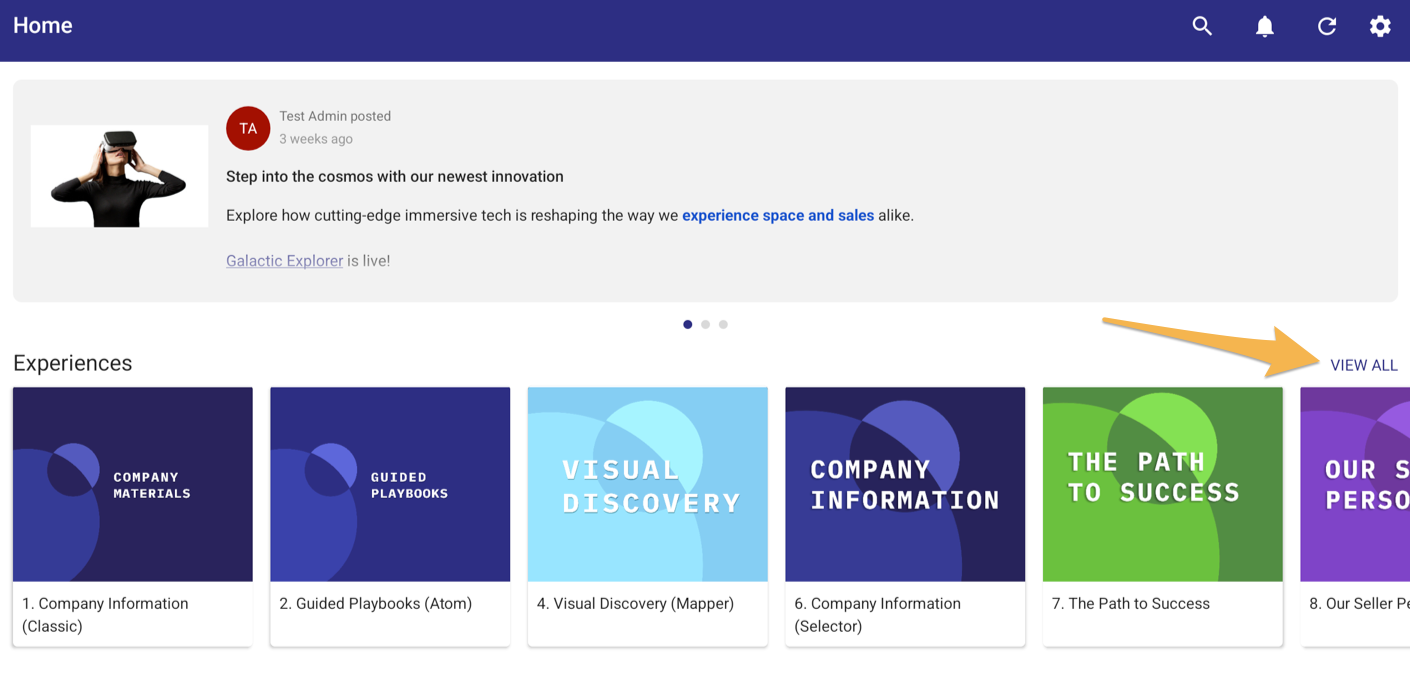Image resolution: width=1410 pixels, height=677 pixels.
Task: Click the Home title in the header
Action: click(x=42, y=25)
